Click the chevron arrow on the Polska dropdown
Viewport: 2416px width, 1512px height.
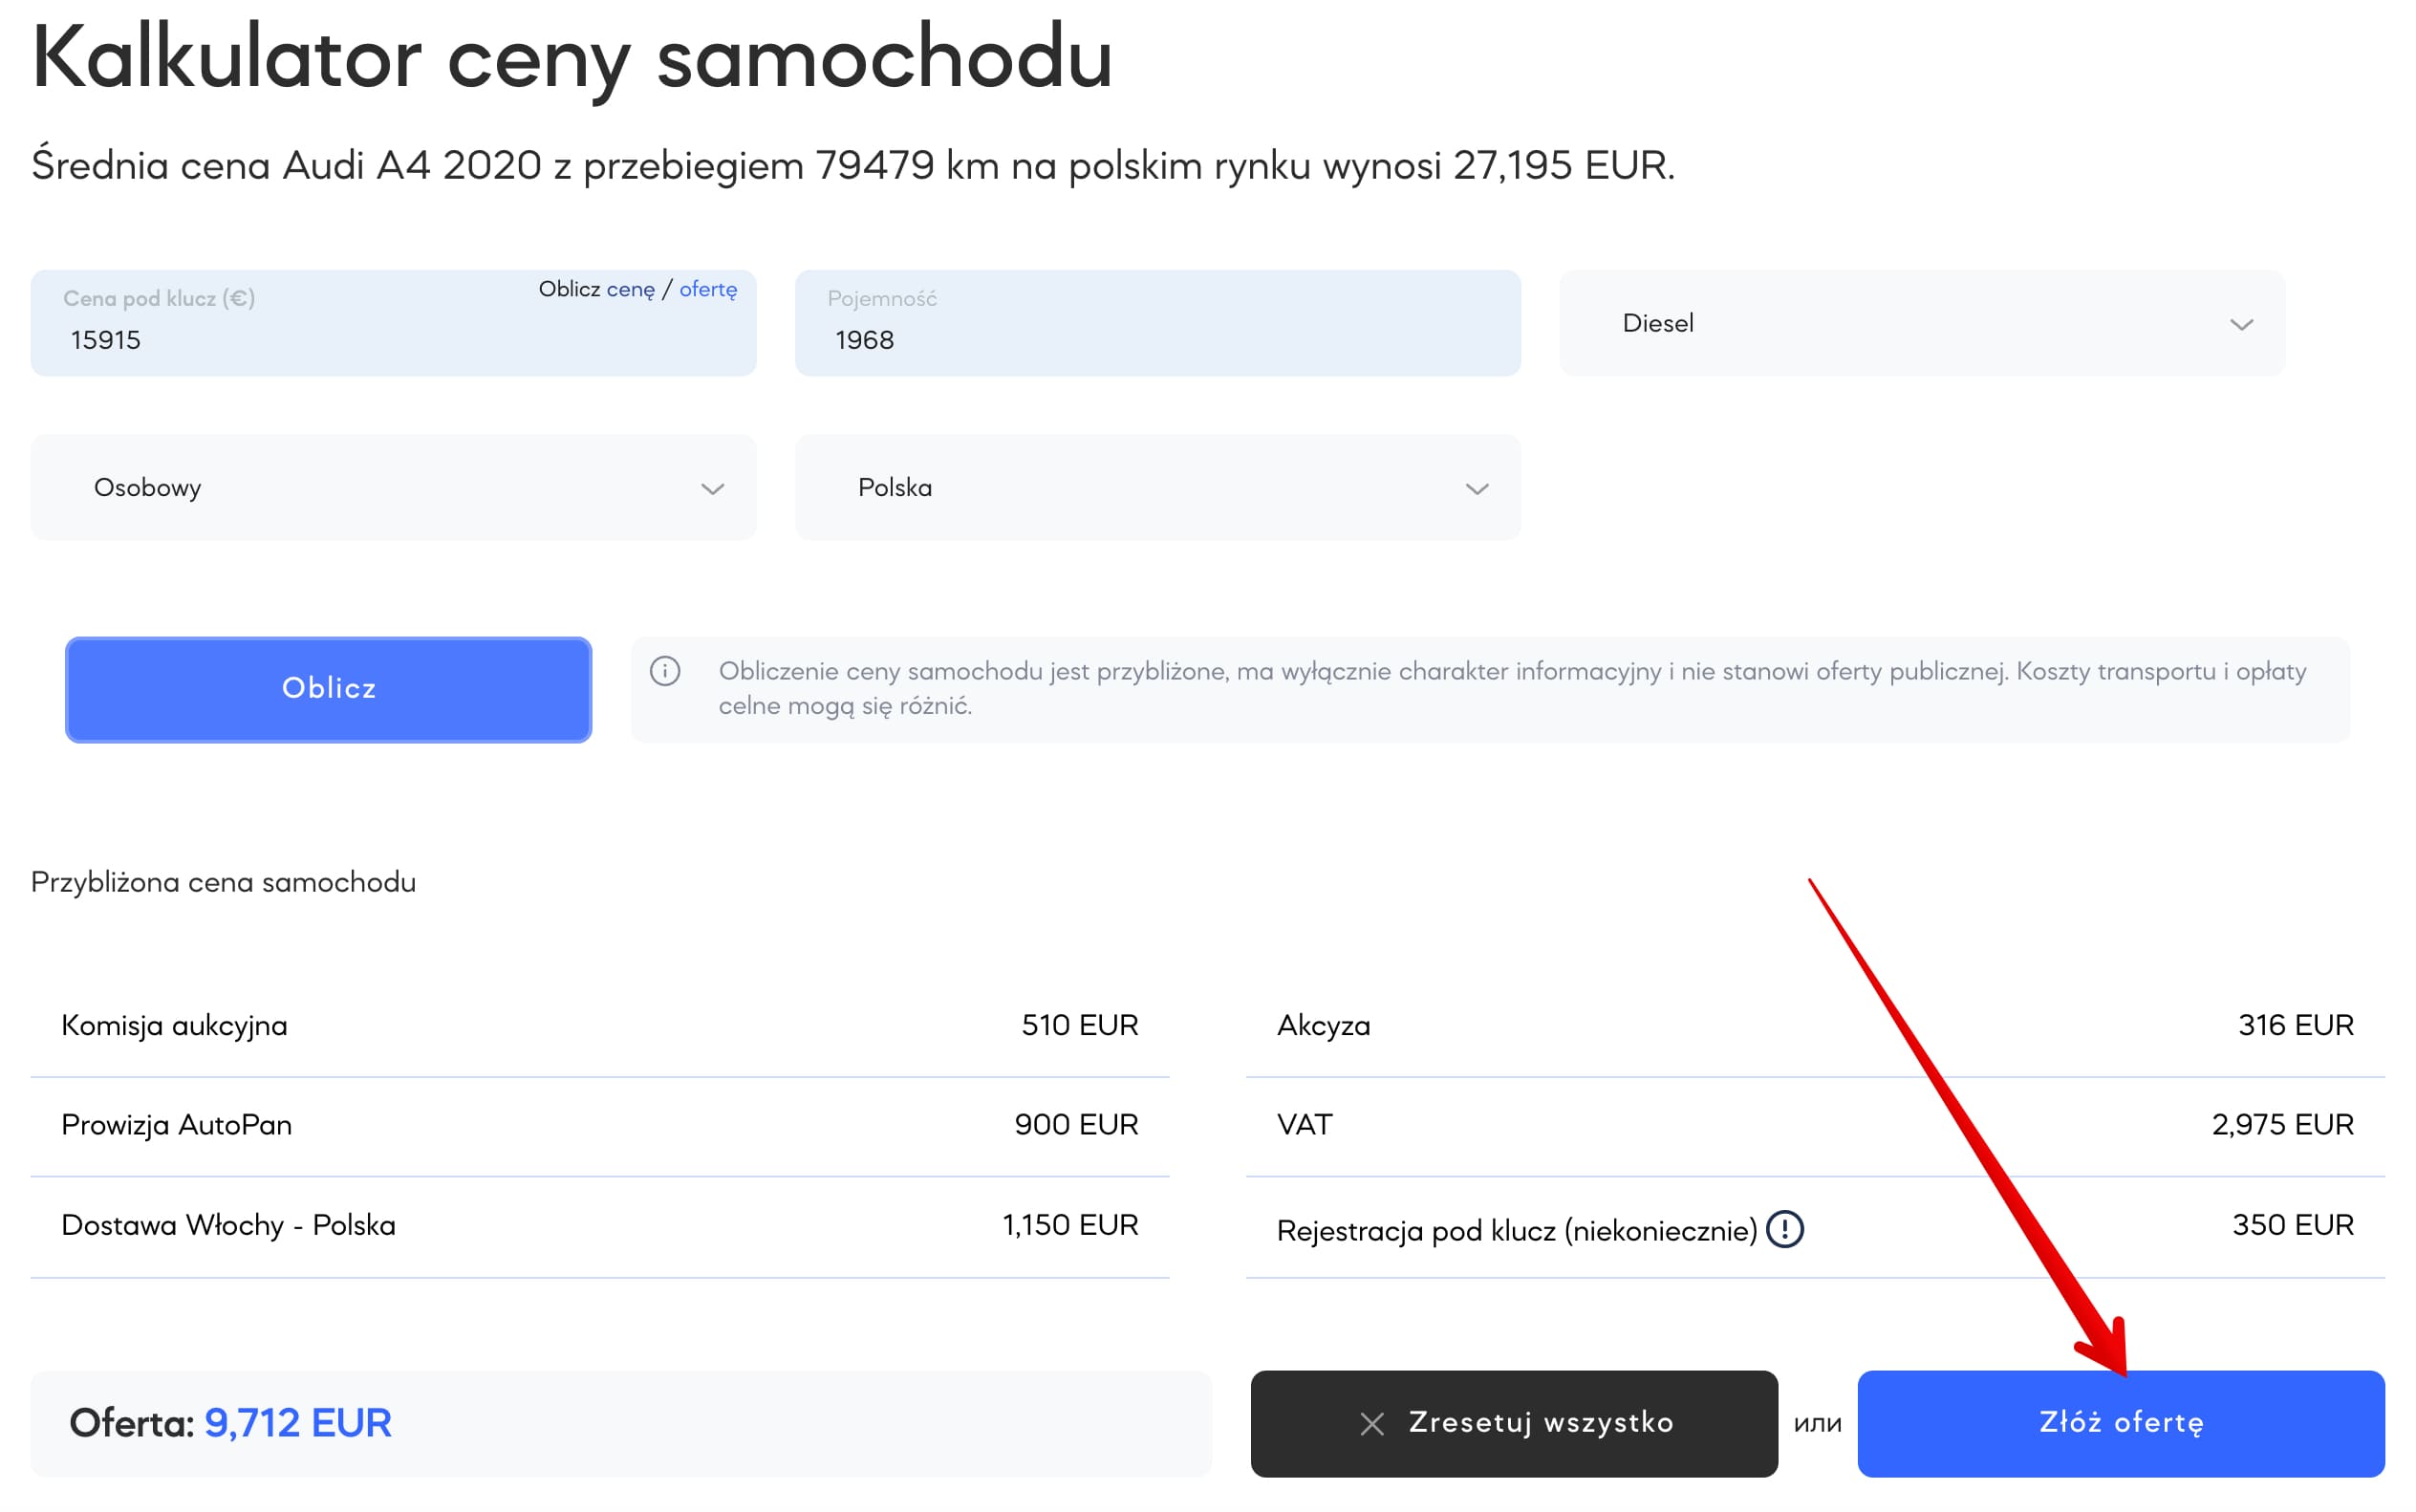[x=1476, y=489]
